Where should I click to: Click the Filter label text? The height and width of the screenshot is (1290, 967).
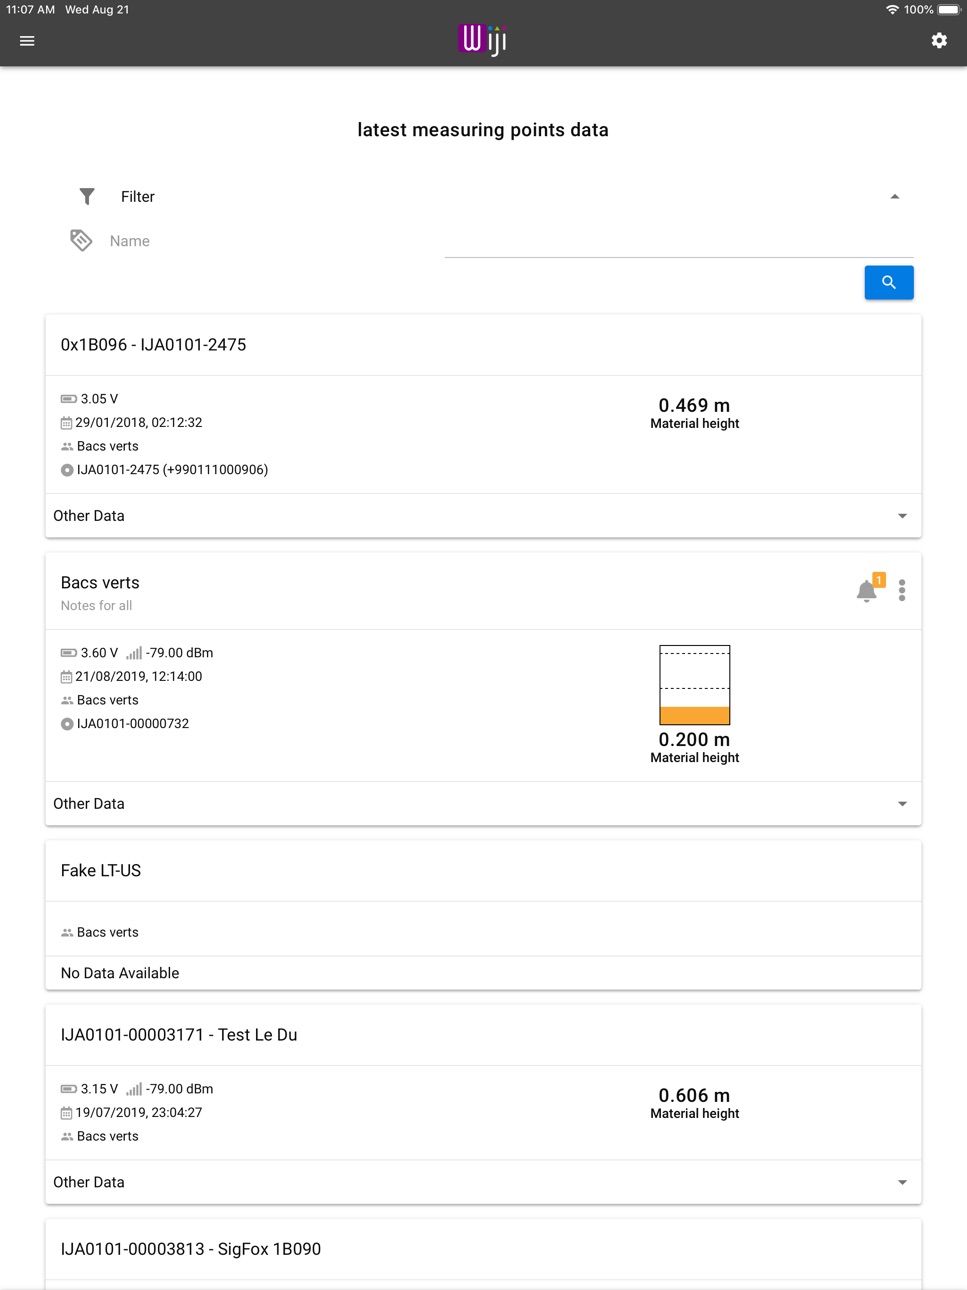138,197
